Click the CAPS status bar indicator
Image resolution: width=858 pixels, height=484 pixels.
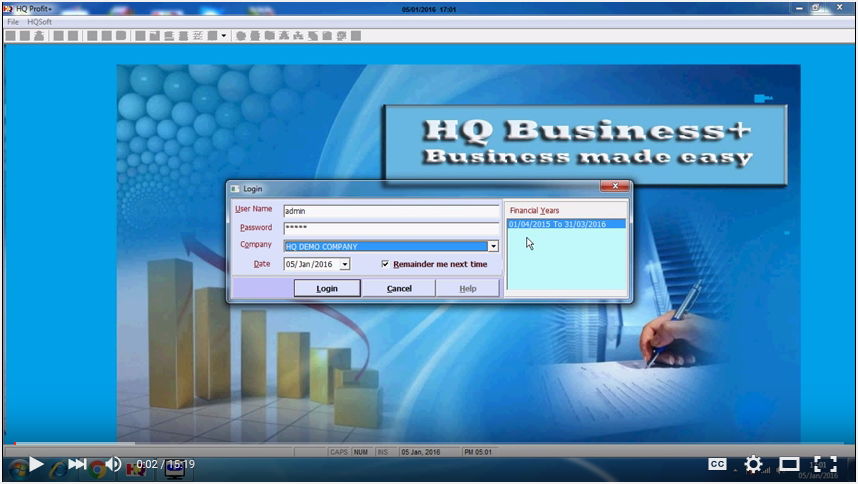(339, 452)
